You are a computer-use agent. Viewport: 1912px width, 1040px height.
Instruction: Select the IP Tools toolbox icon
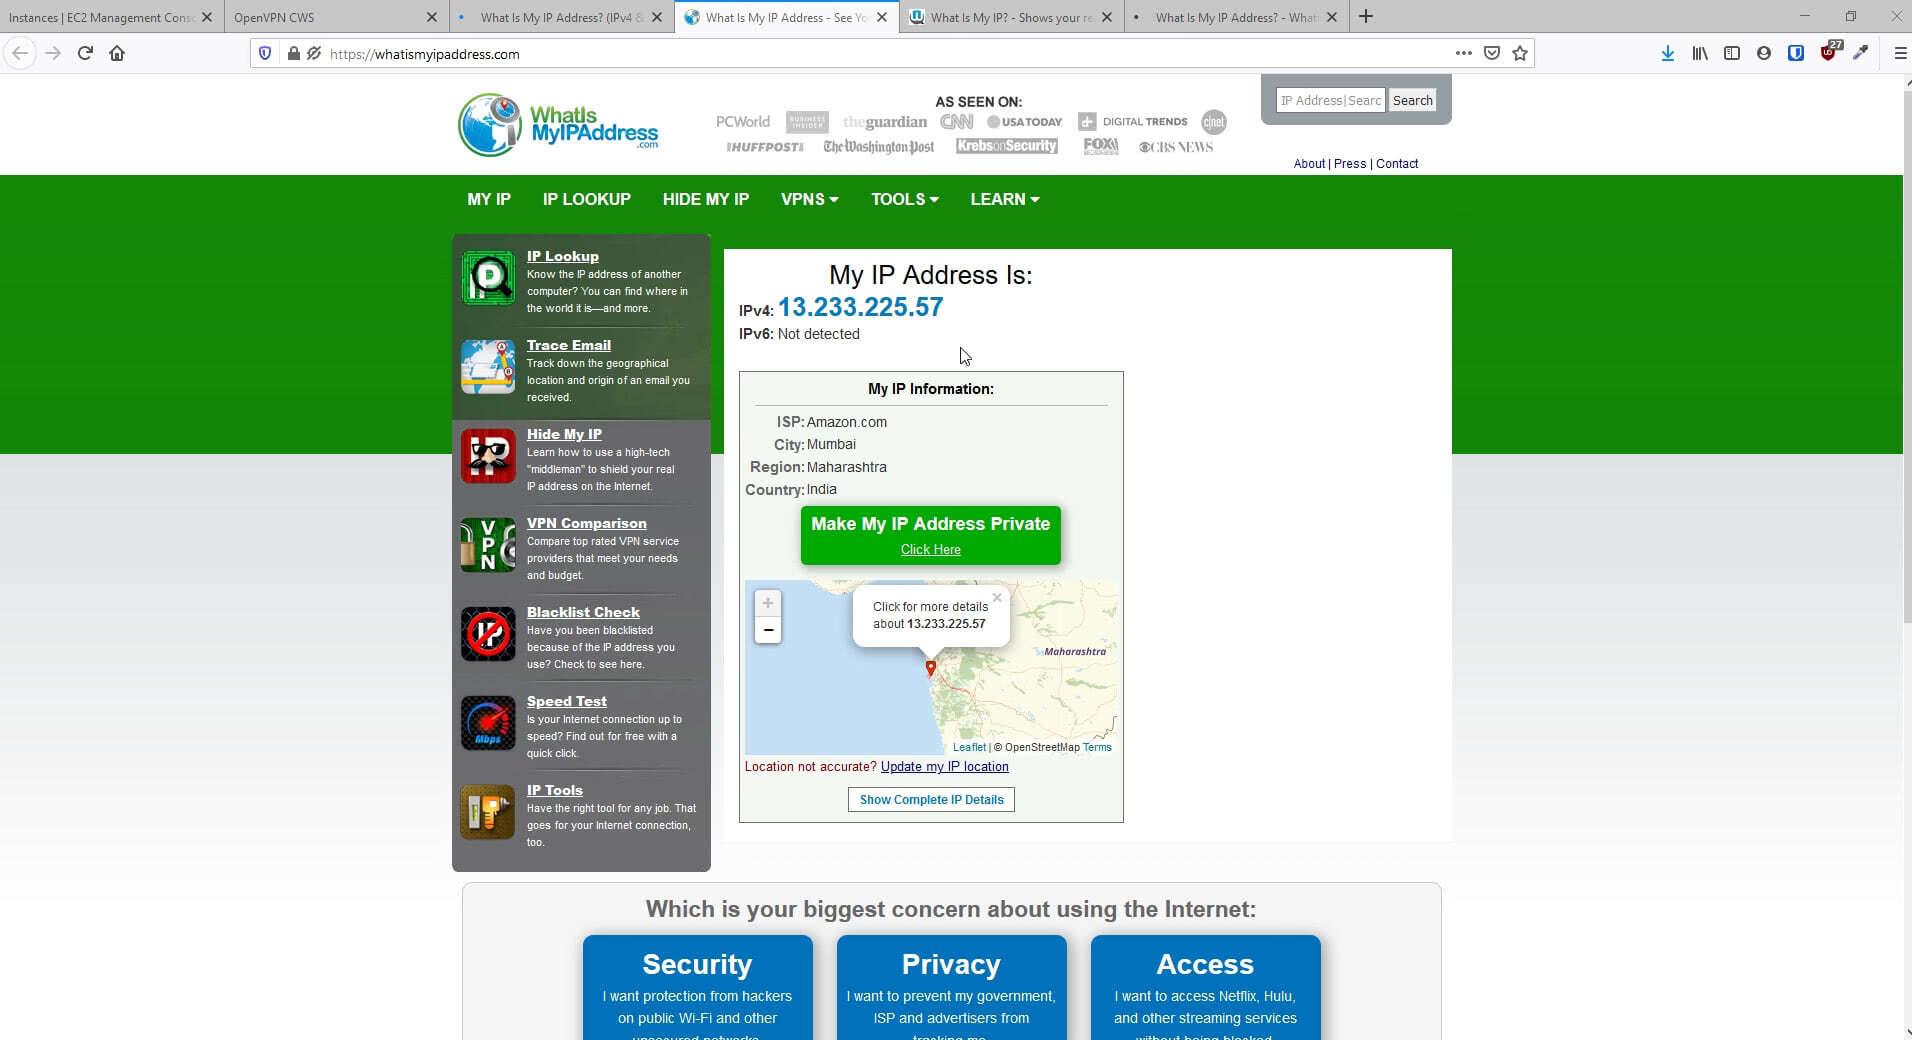[487, 811]
